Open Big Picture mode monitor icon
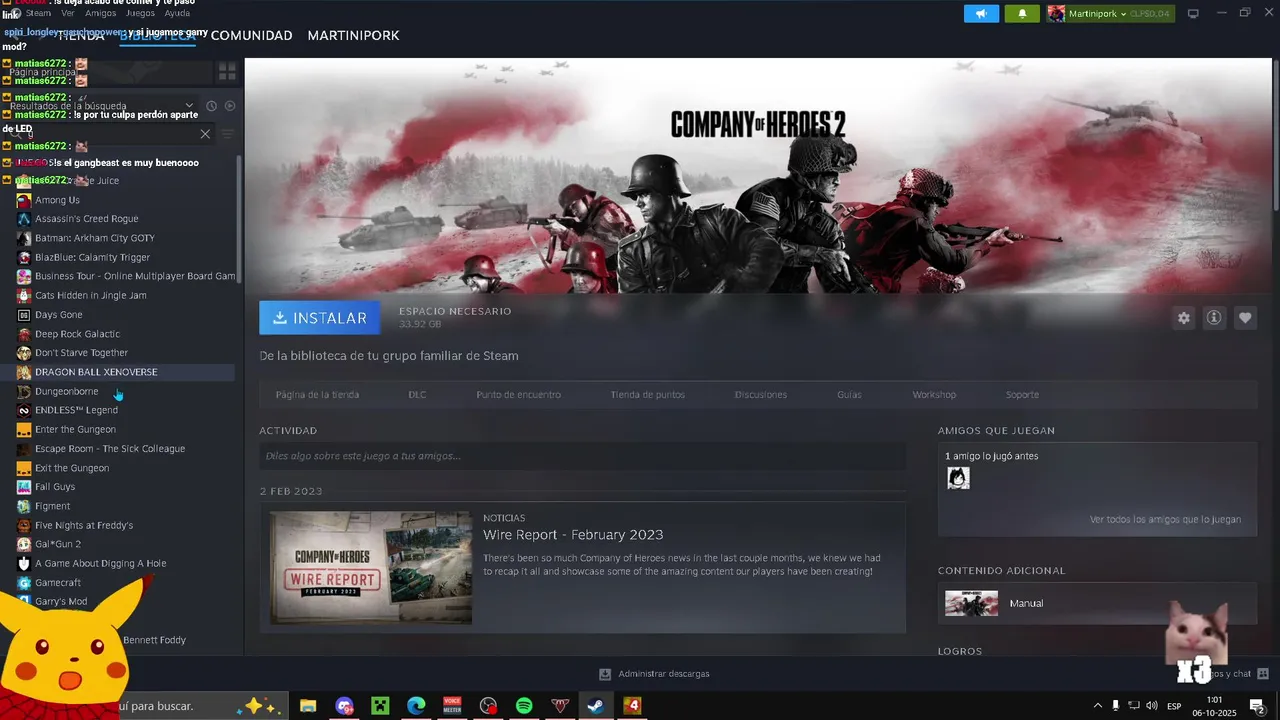The width and height of the screenshot is (1280, 720). click(x=1193, y=14)
